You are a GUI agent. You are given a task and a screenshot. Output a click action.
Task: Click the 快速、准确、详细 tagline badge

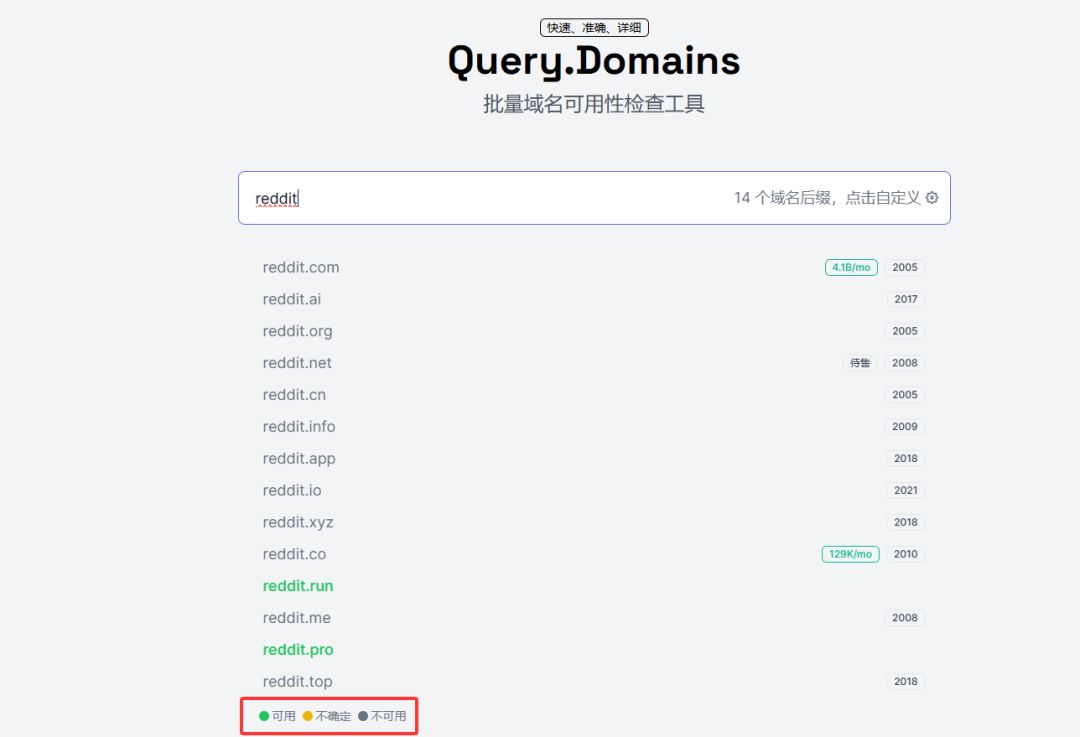pyautogui.click(x=594, y=28)
